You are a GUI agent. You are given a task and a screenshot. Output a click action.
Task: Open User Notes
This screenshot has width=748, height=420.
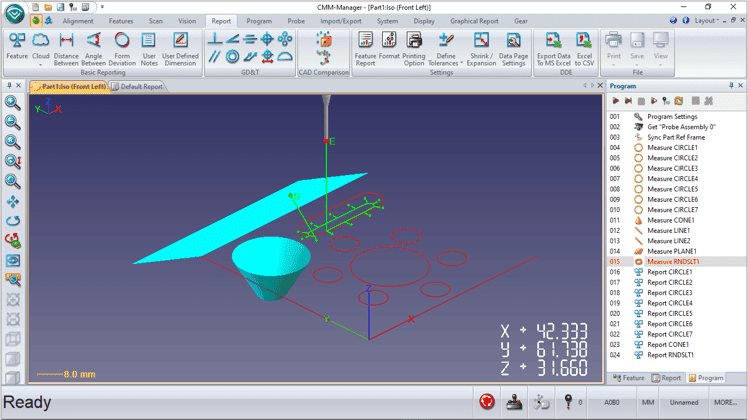point(149,49)
